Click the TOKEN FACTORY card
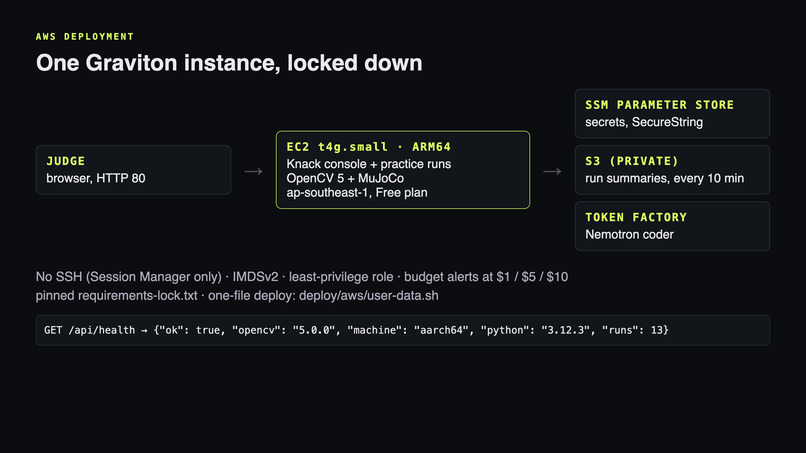Image resolution: width=806 pixels, height=453 pixels. point(672,226)
